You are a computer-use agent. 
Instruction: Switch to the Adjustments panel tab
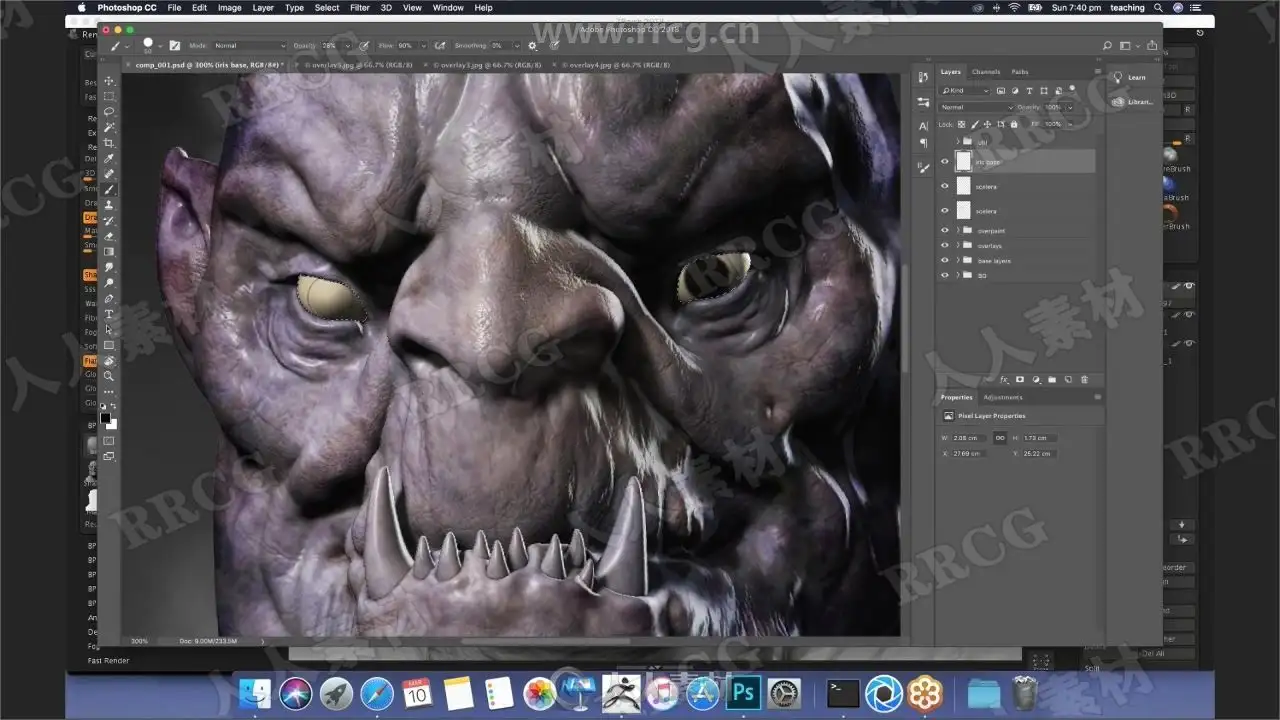tap(1002, 397)
